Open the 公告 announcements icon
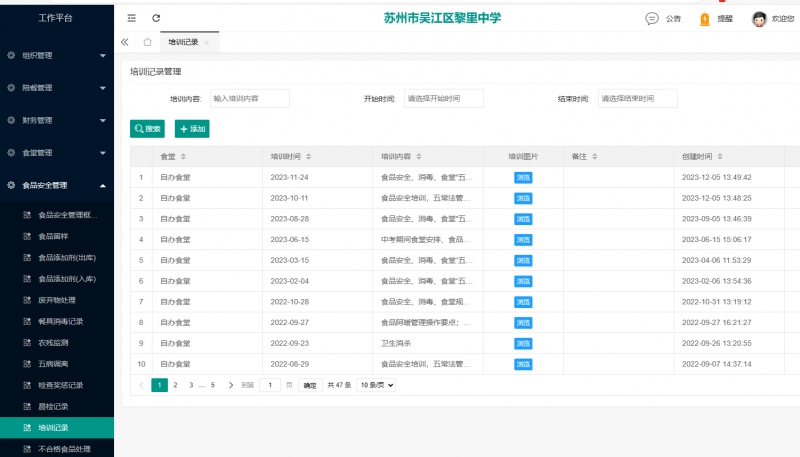 [x=652, y=18]
